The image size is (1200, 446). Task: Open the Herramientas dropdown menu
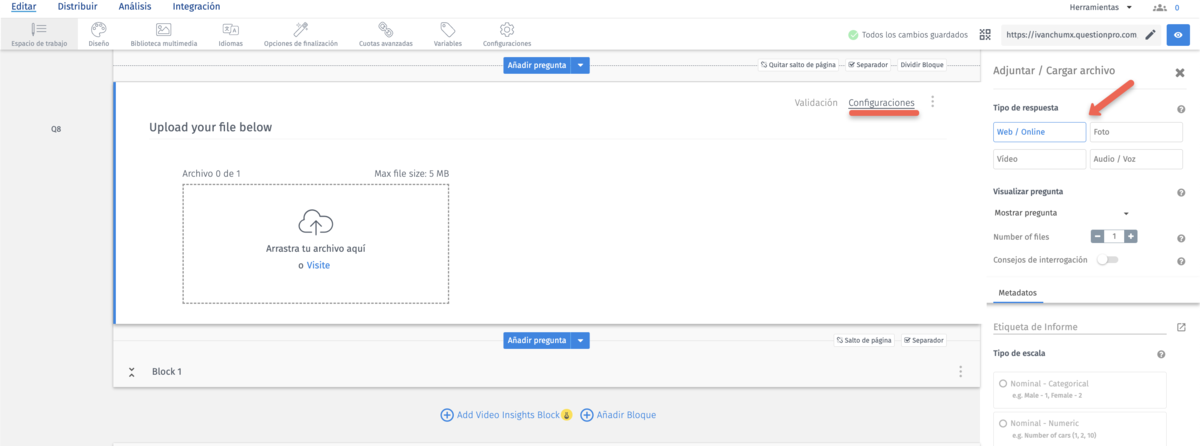[x=1103, y=7]
